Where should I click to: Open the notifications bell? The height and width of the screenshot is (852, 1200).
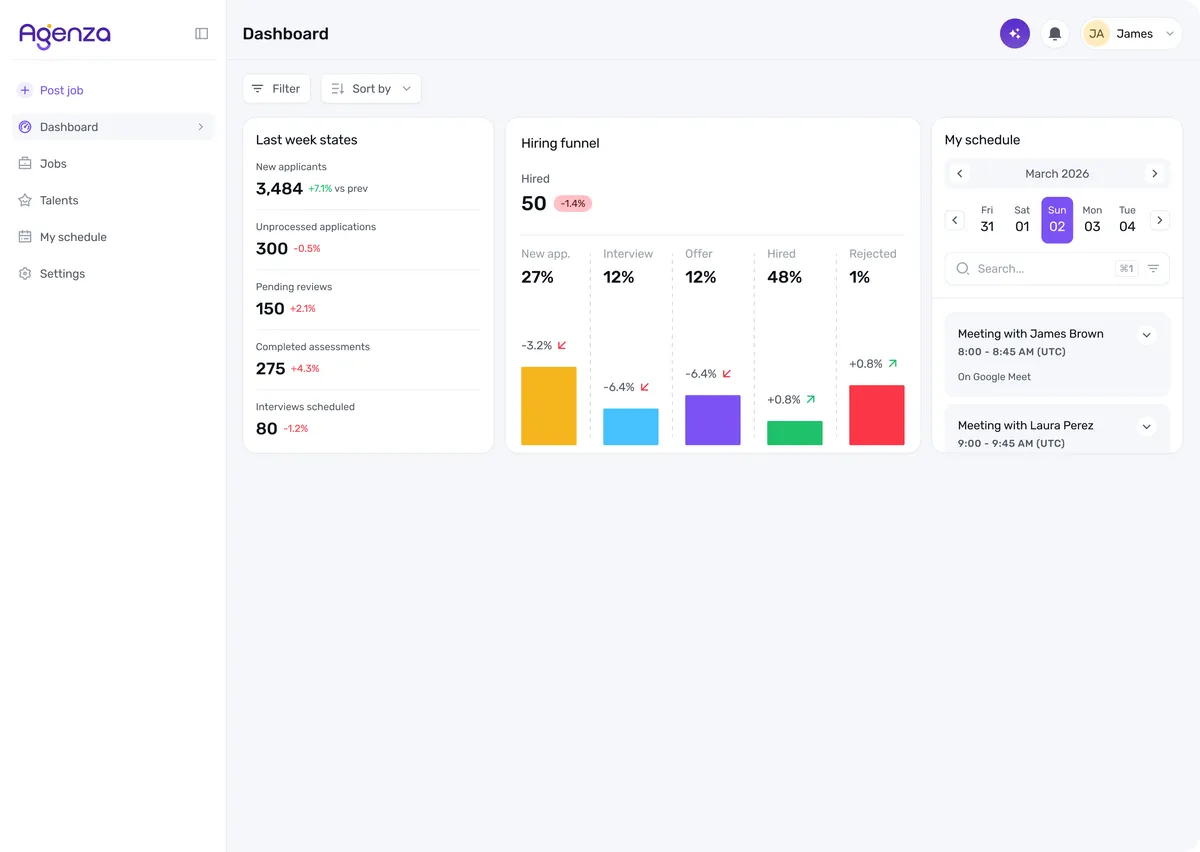[x=1055, y=34]
